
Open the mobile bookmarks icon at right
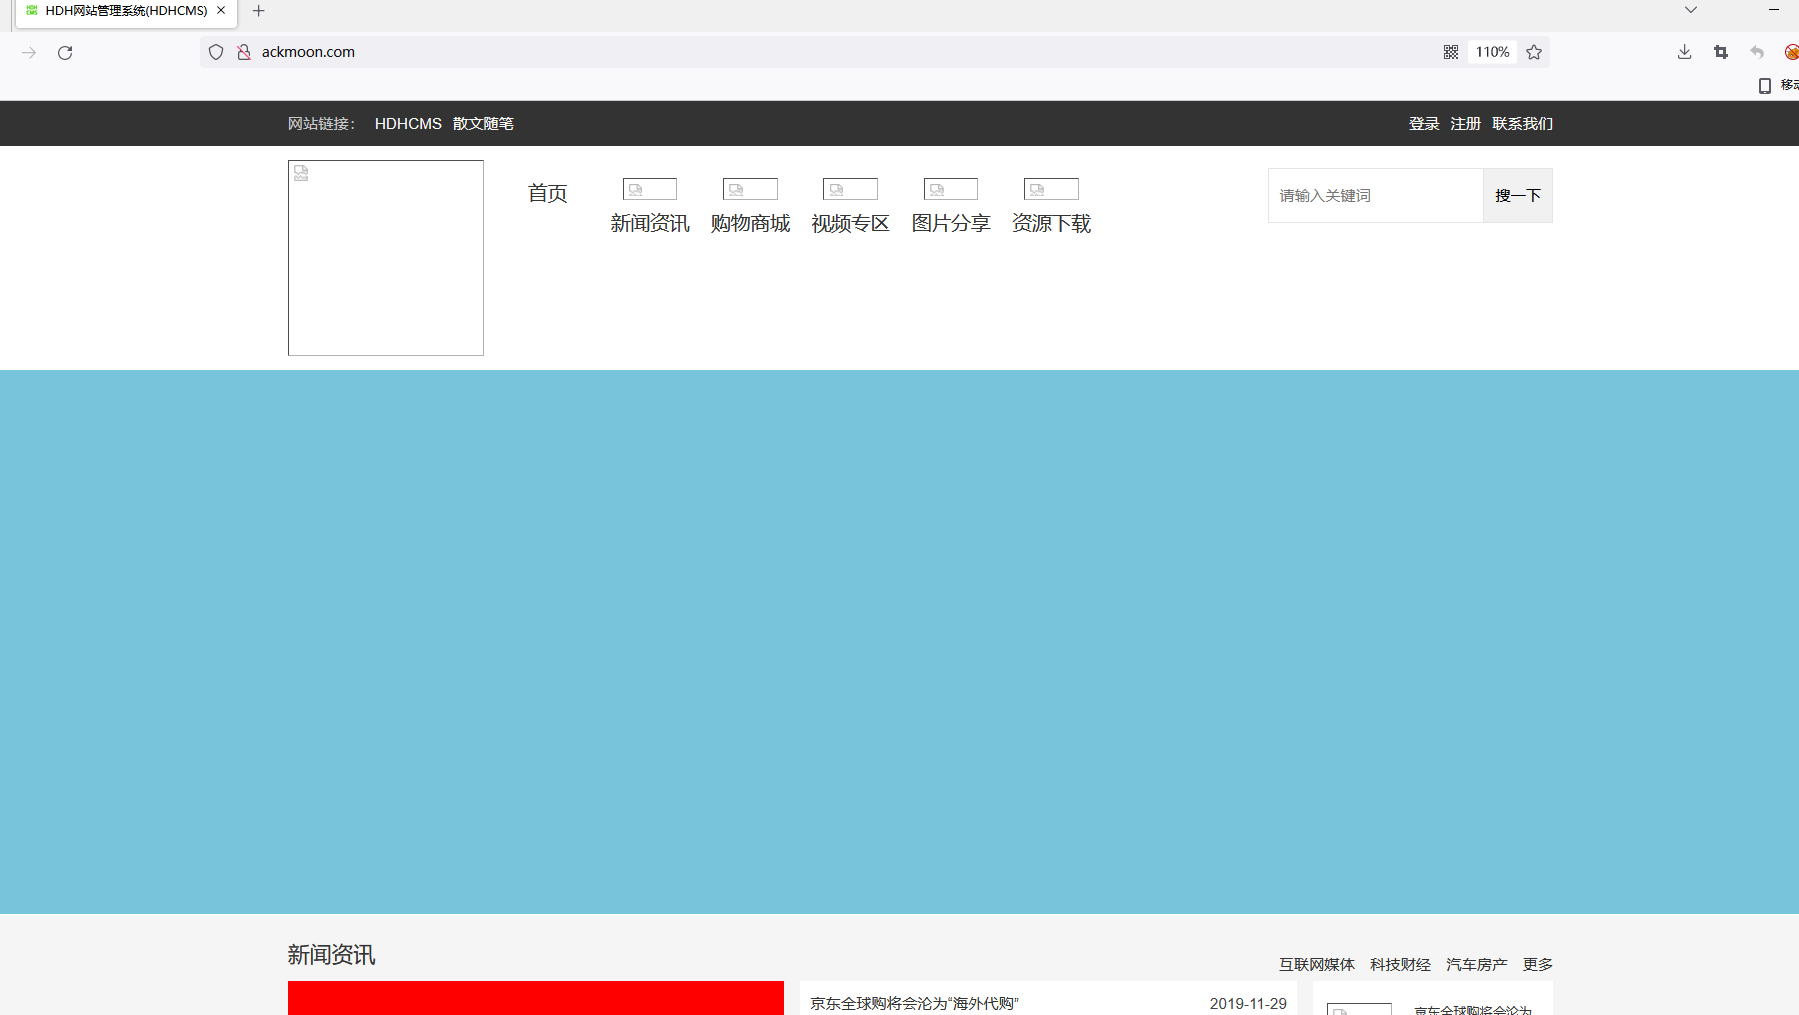click(x=1765, y=85)
